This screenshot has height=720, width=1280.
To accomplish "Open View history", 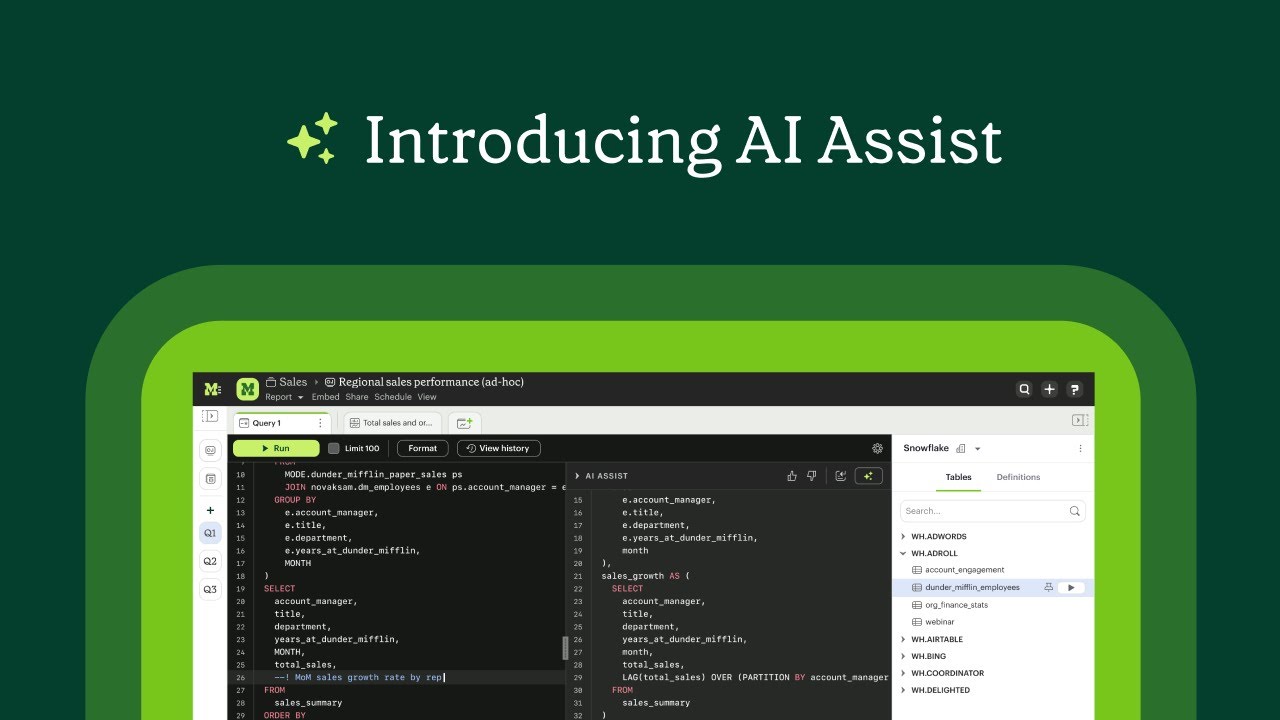I will tap(499, 449).
